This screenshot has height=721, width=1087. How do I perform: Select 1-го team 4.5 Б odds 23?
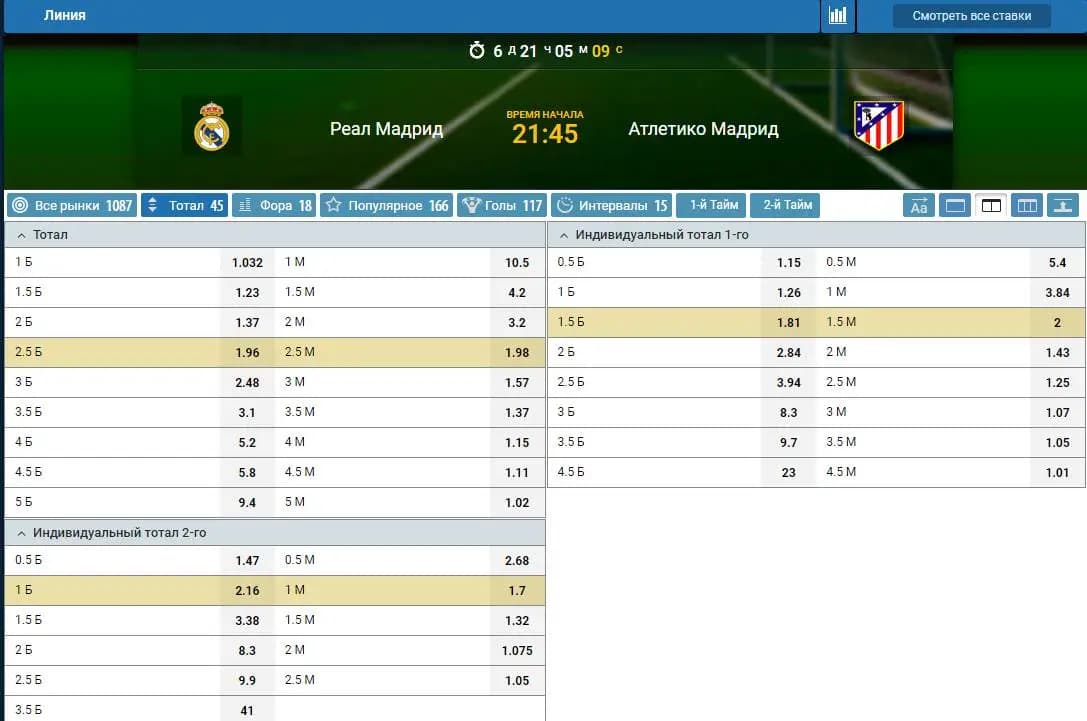[x=789, y=473]
